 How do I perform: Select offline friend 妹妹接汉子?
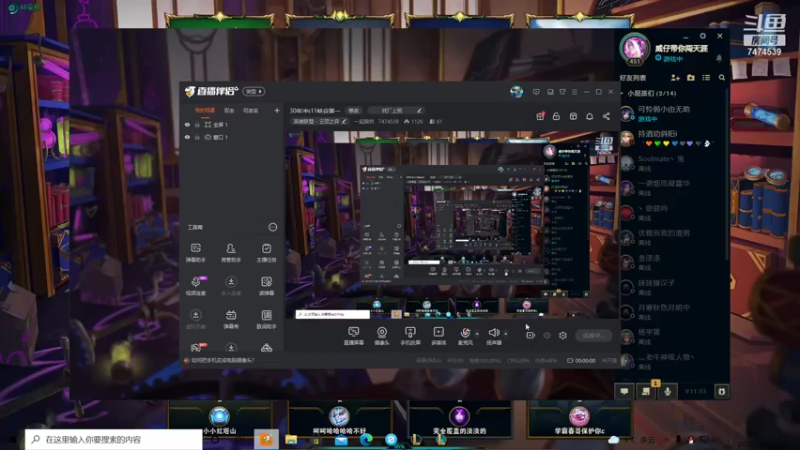pyautogui.click(x=671, y=287)
